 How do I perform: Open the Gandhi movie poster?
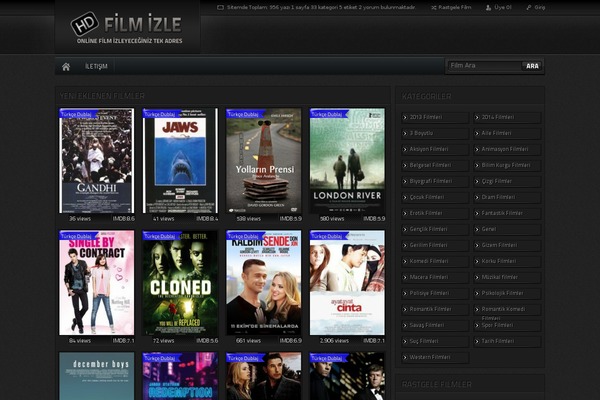tap(96, 160)
